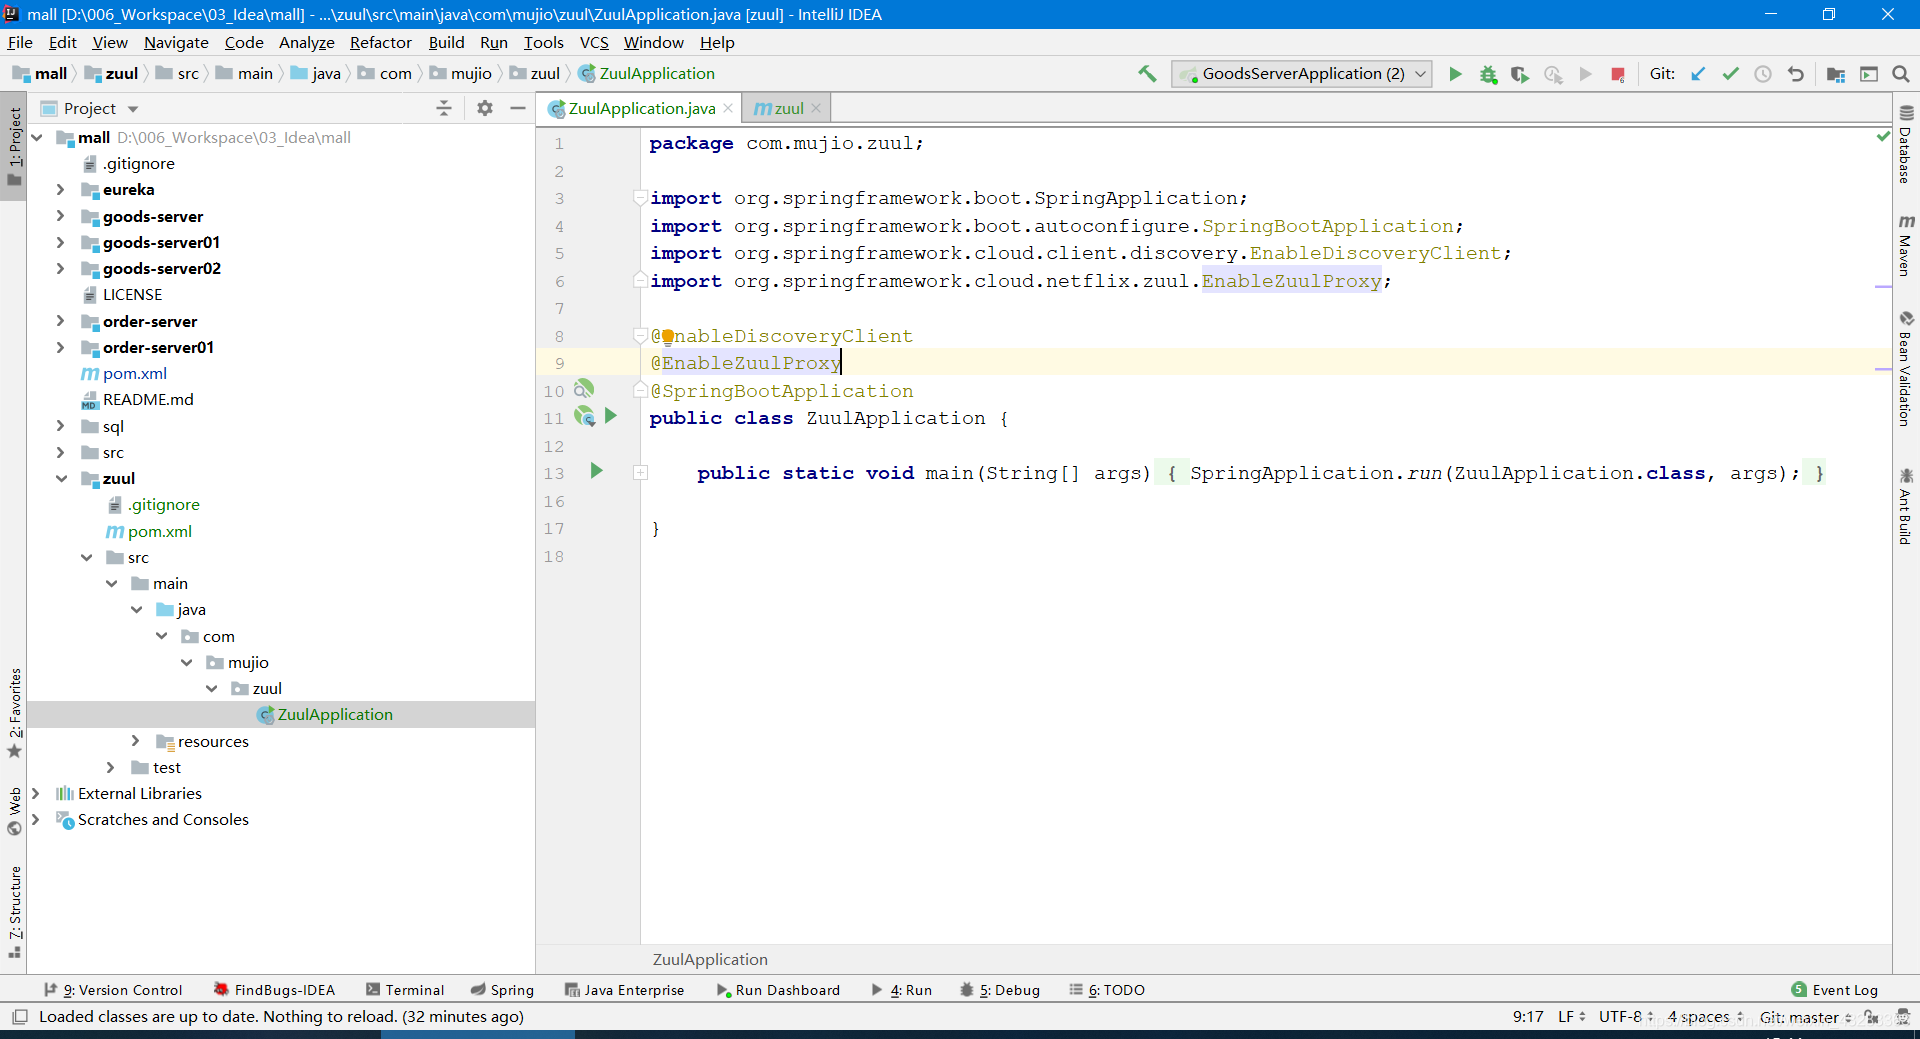
Task: Click the Build project hammer icon
Action: (x=1147, y=73)
